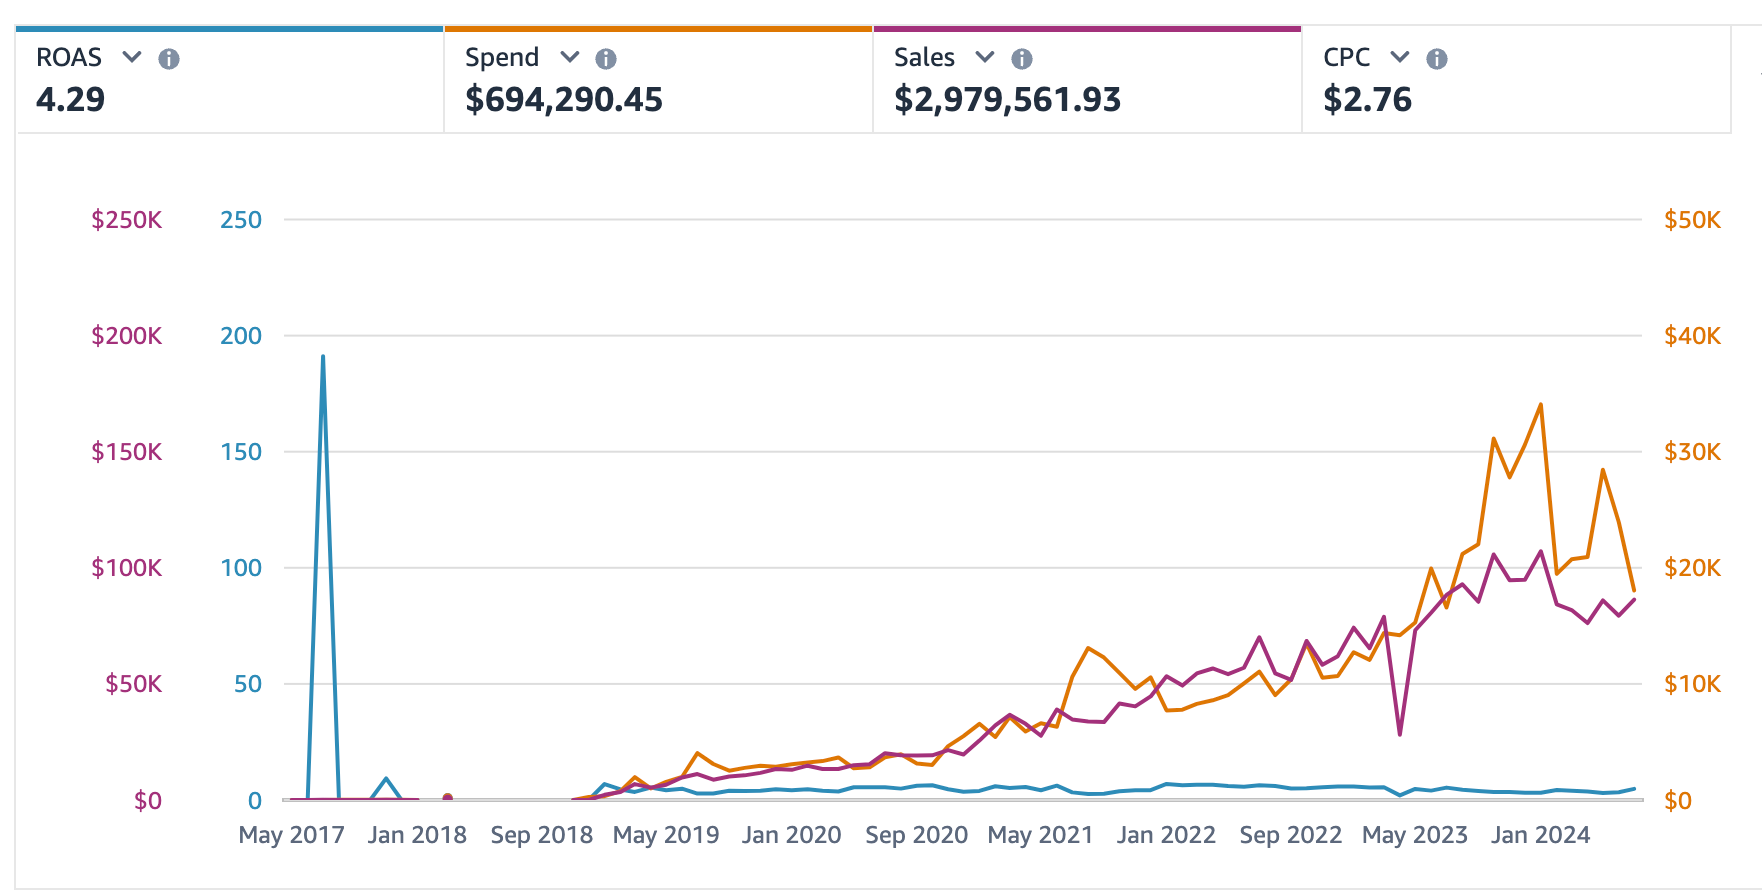This screenshot has width=1762, height=890.
Task: Click the small ROAS bump before Jan 2018
Action: click(x=386, y=778)
